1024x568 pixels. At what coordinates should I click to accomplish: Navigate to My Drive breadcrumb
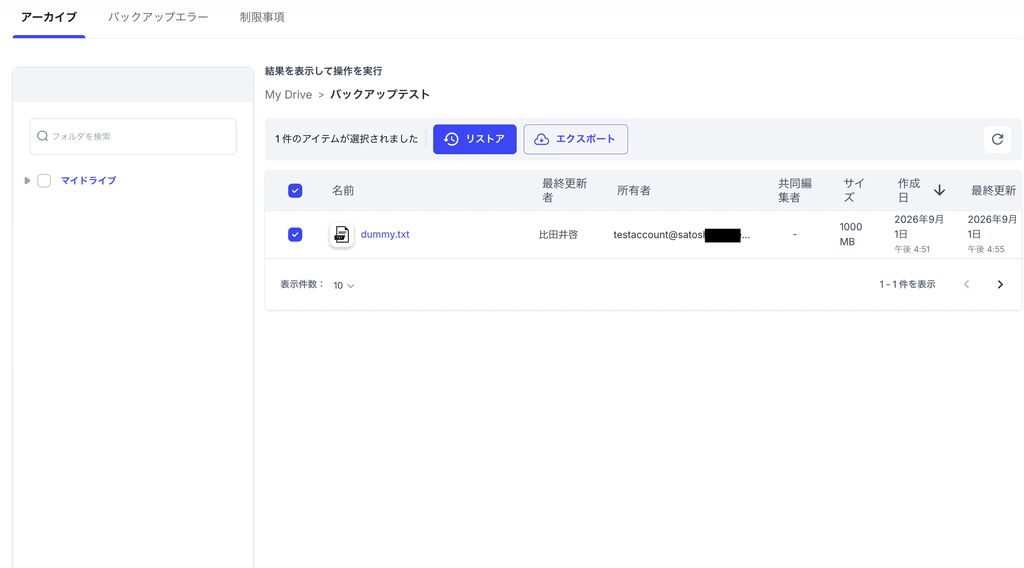click(x=288, y=95)
